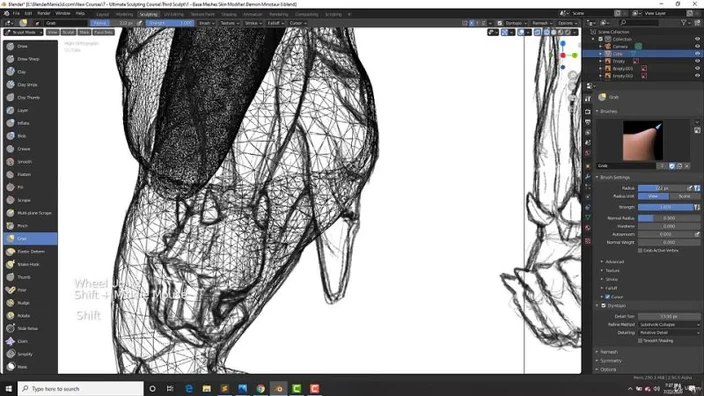Open the Window menu
Image resolution: width=704 pixels, height=396 pixels.
click(x=62, y=13)
